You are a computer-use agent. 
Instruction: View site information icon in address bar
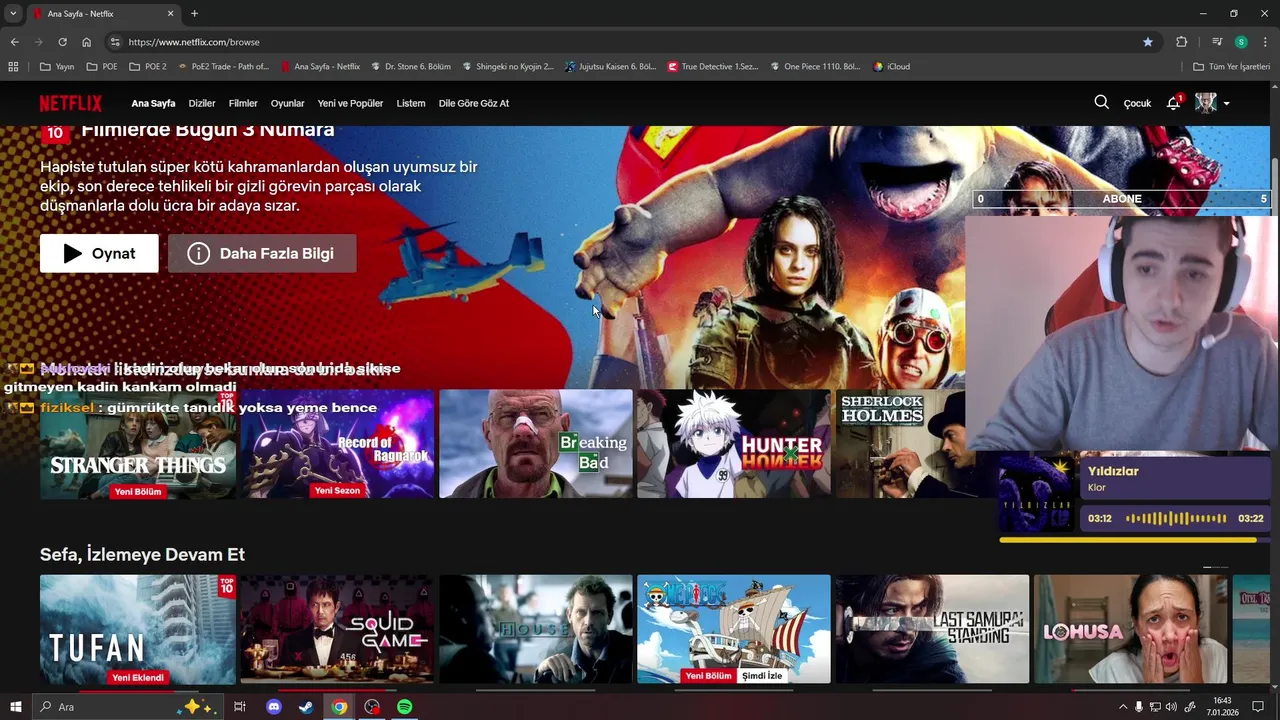[x=115, y=42]
